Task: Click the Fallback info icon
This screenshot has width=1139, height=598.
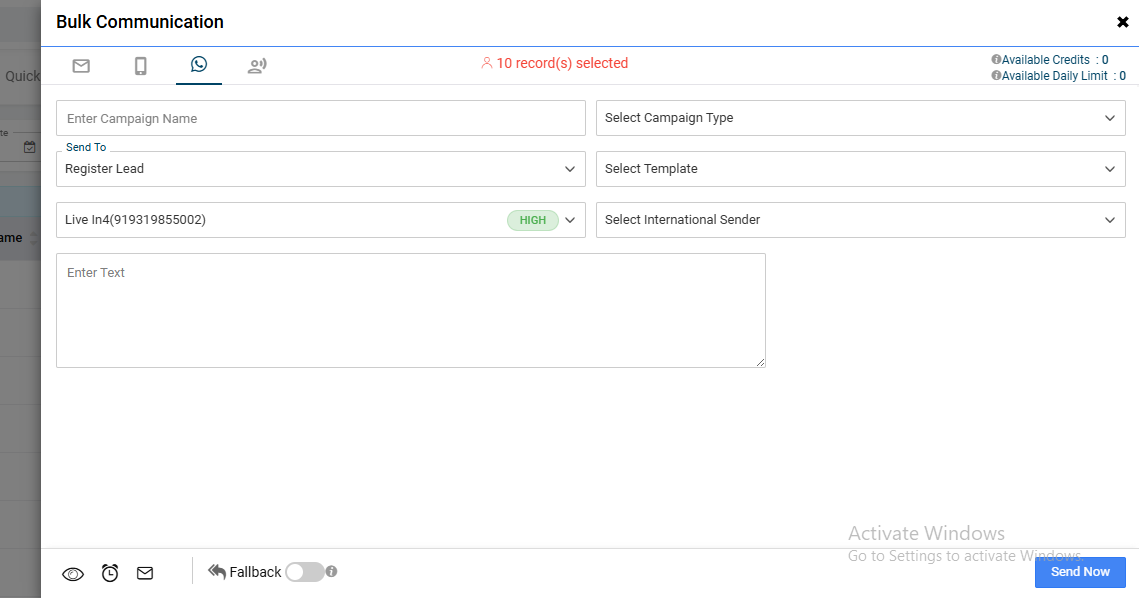Action: click(x=331, y=572)
